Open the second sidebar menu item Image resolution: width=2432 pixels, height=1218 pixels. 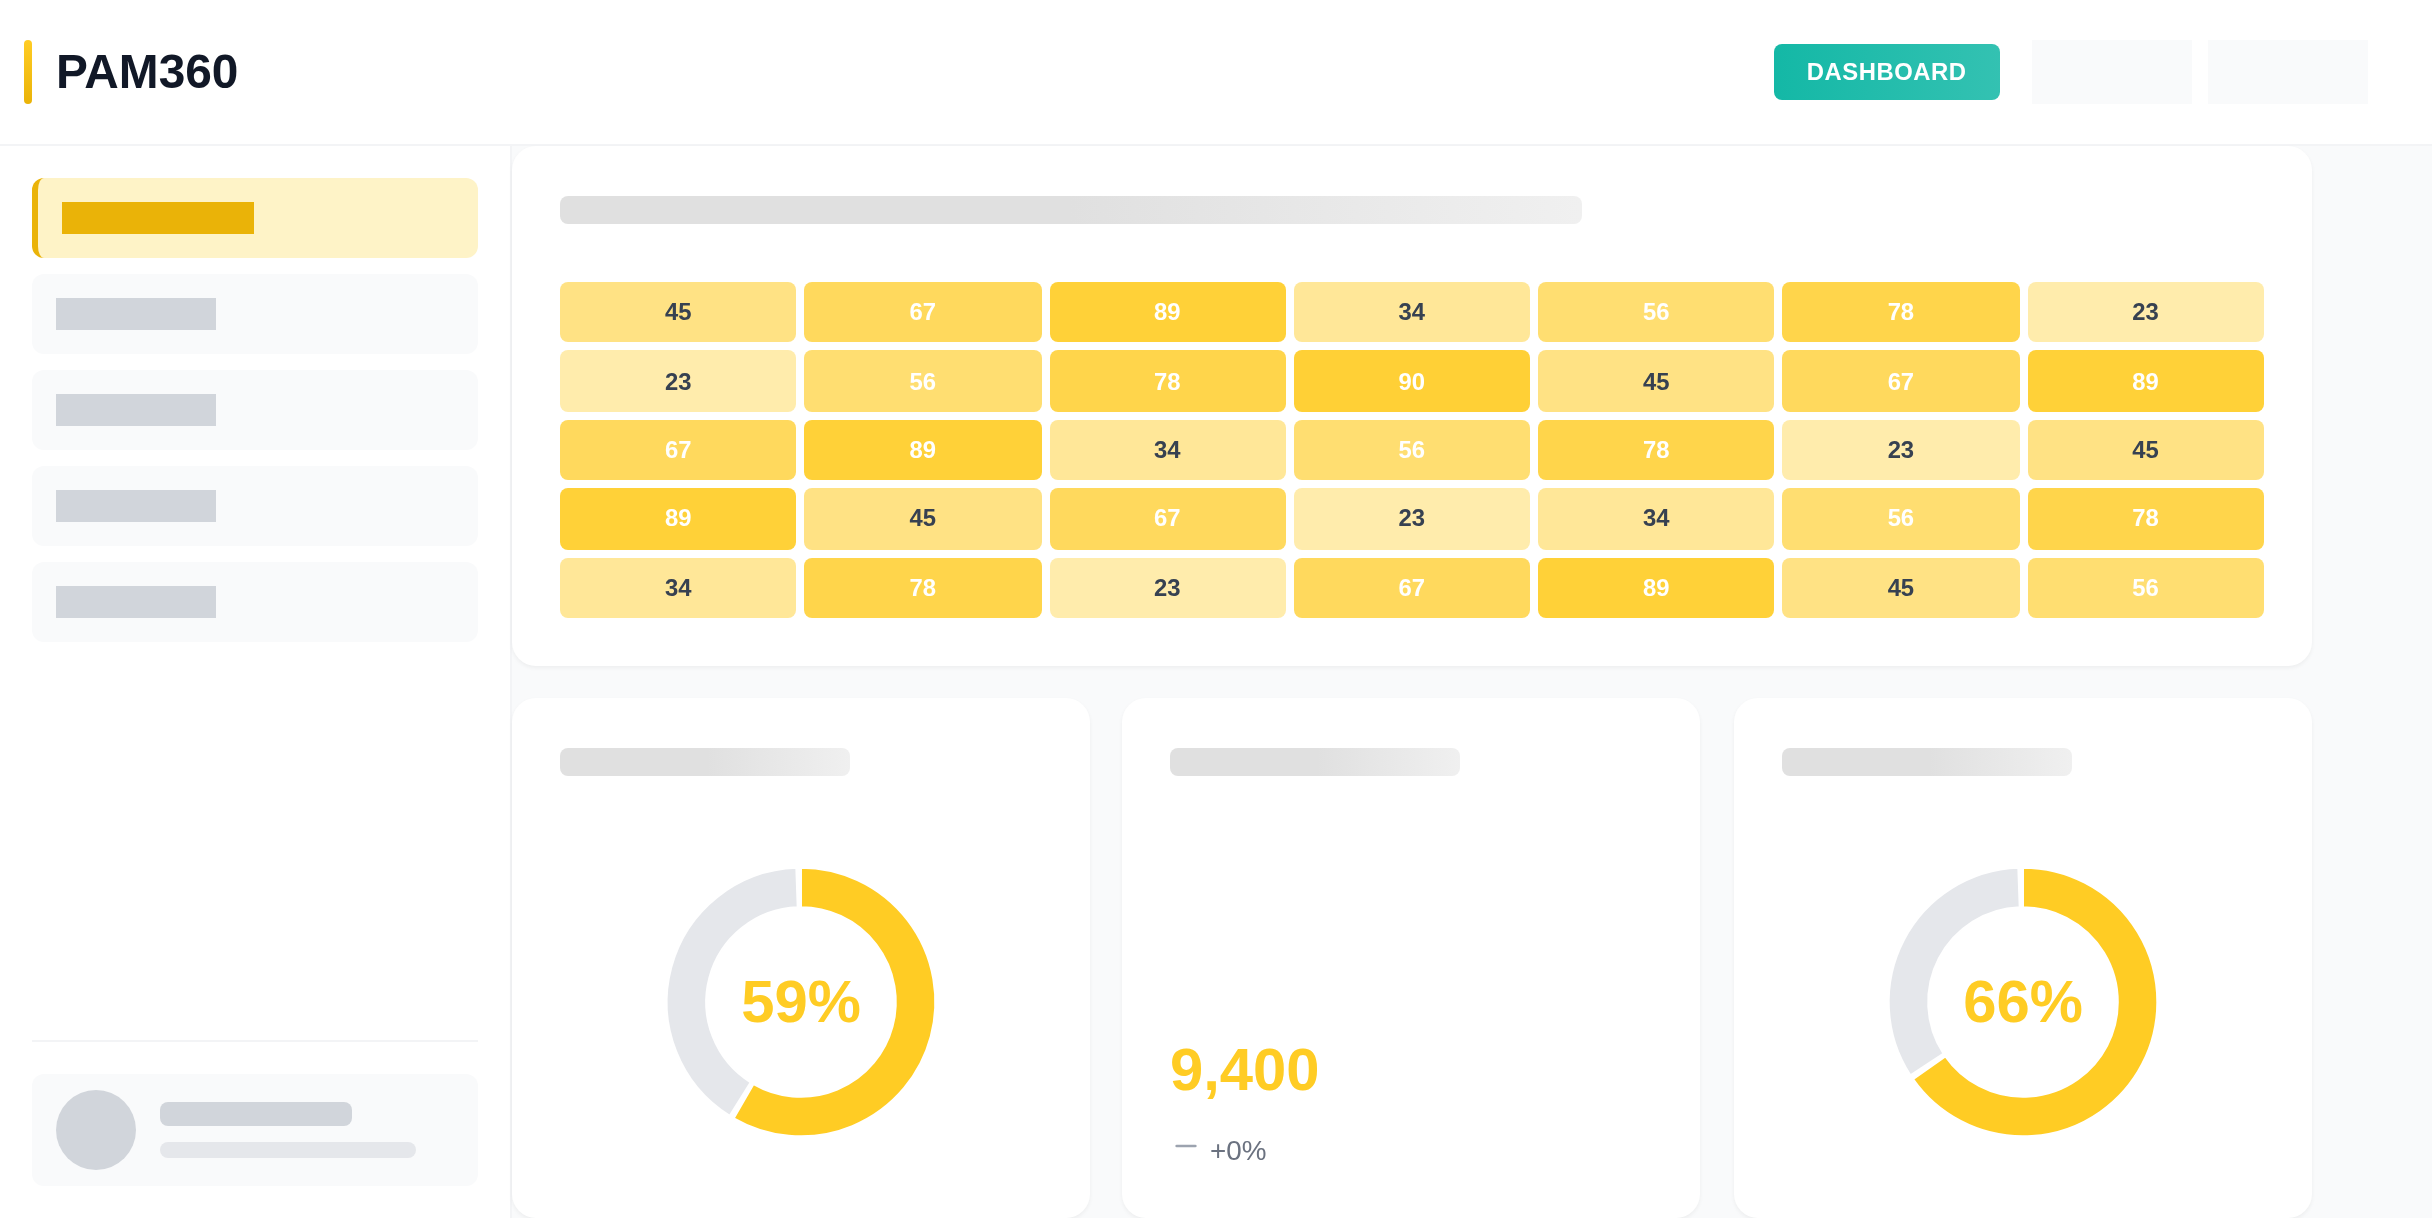[255, 314]
